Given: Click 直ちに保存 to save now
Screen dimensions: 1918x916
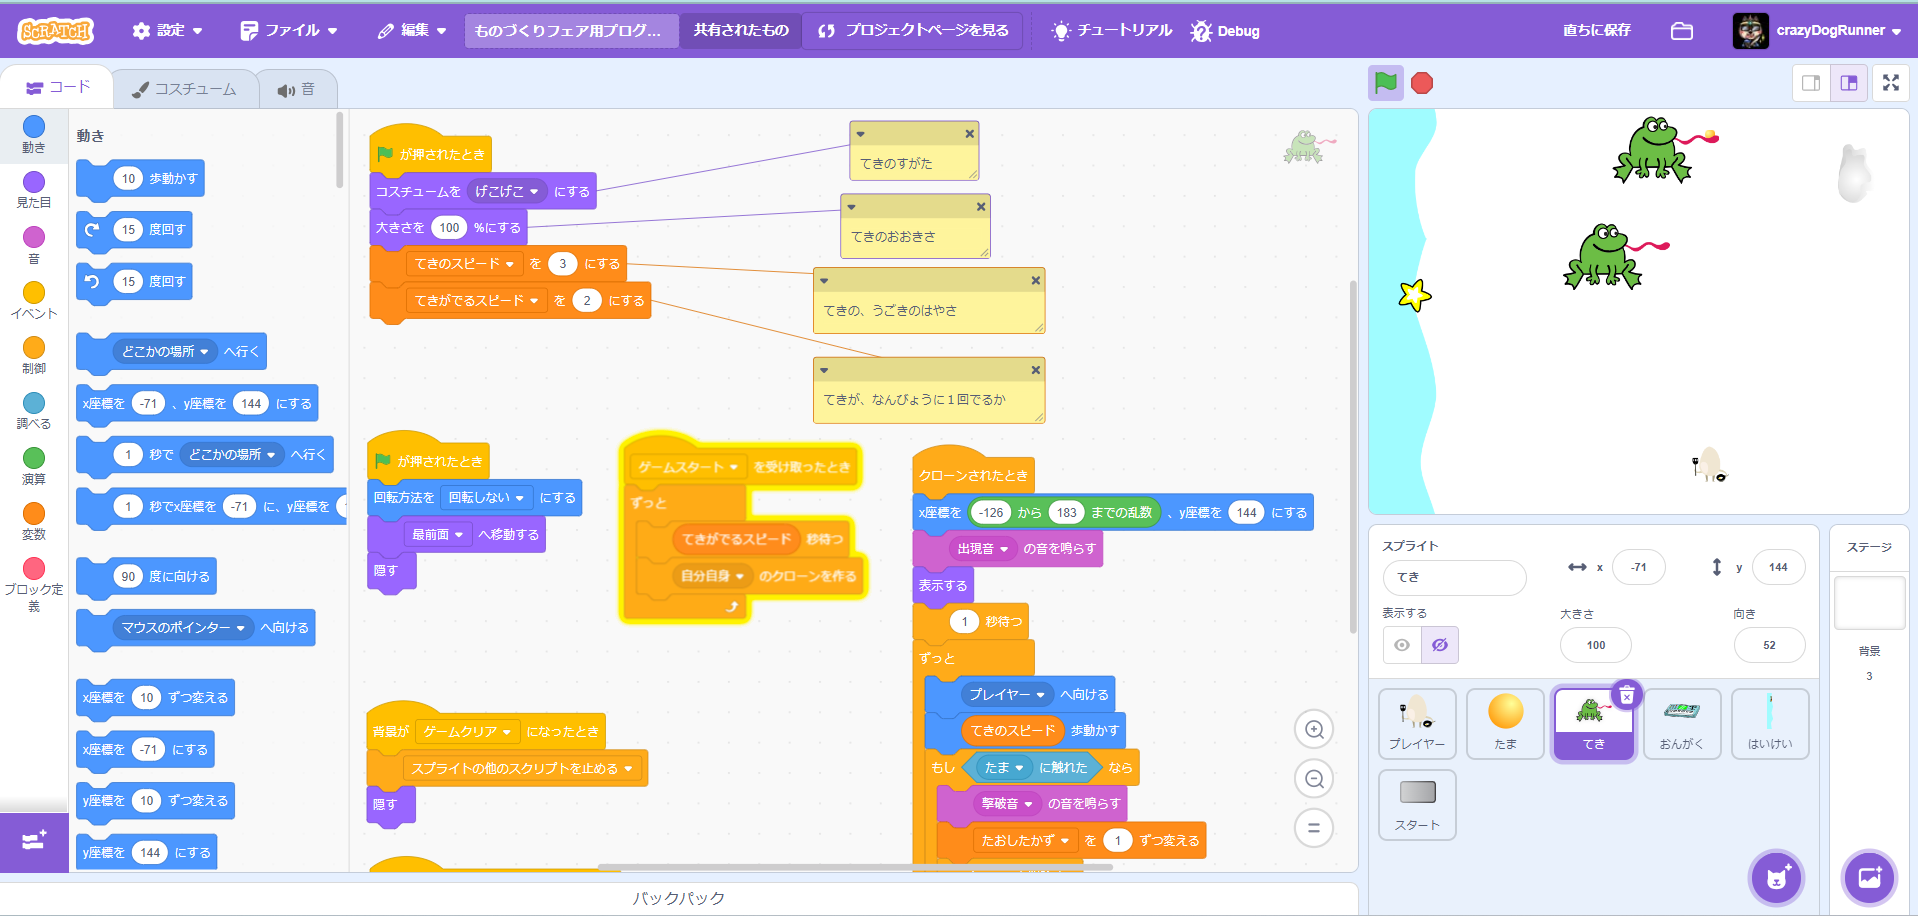Looking at the screenshot, I should [x=1596, y=31].
